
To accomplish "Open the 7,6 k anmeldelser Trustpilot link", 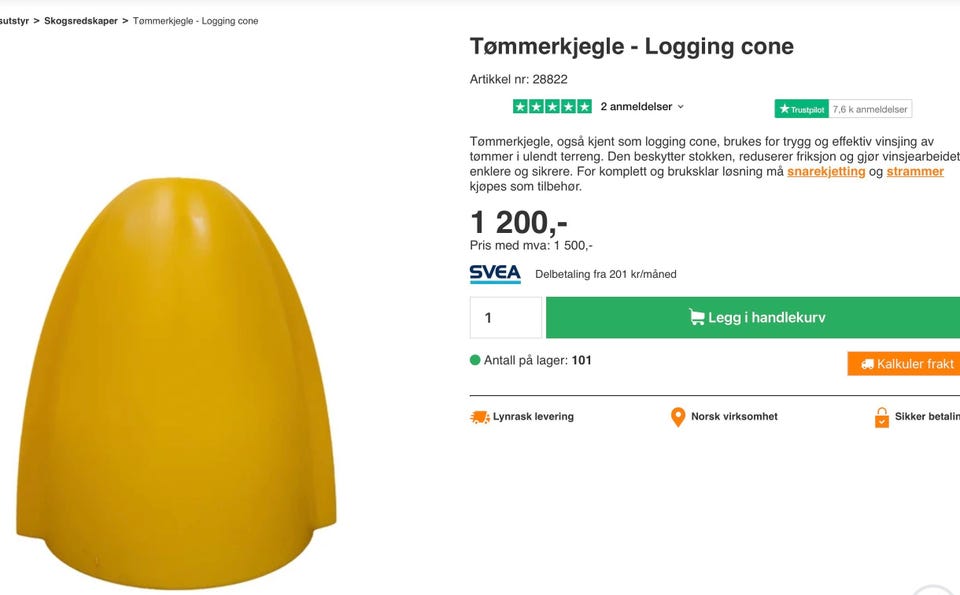I will 870,109.
